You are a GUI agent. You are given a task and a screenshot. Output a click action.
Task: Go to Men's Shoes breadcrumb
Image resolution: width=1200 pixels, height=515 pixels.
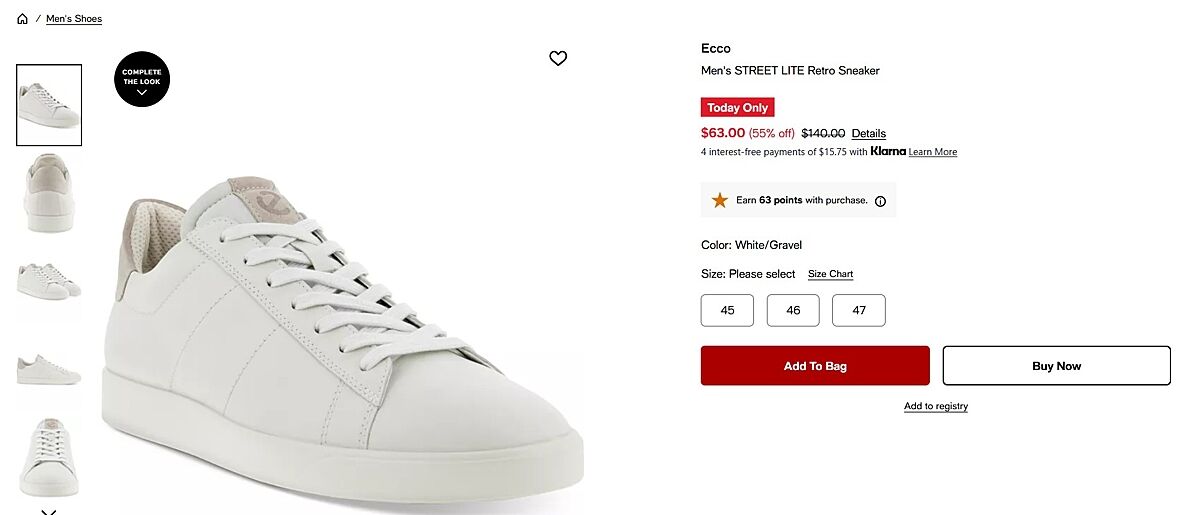tap(74, 19)
